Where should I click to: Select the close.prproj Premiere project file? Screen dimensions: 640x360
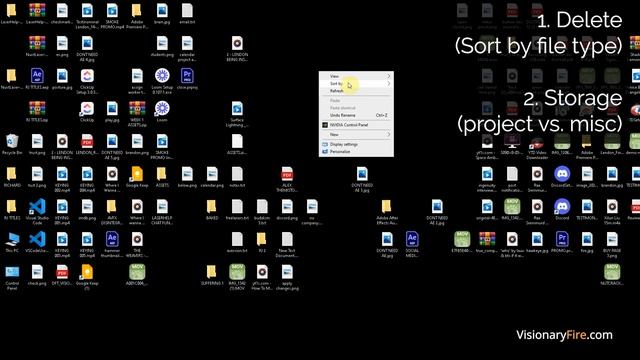coord(187,80)
